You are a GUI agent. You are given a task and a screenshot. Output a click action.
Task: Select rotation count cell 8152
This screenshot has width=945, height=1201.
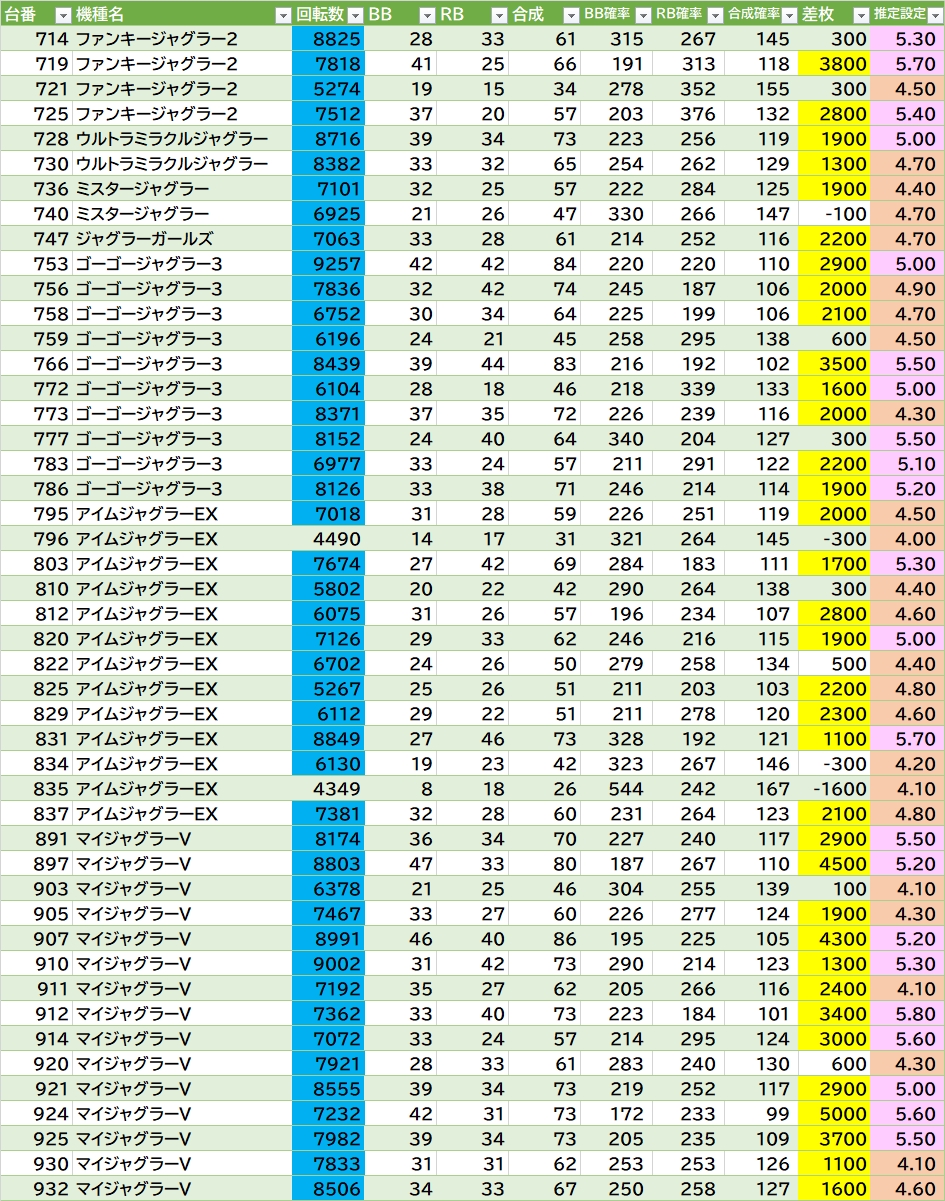pos(328,439)
